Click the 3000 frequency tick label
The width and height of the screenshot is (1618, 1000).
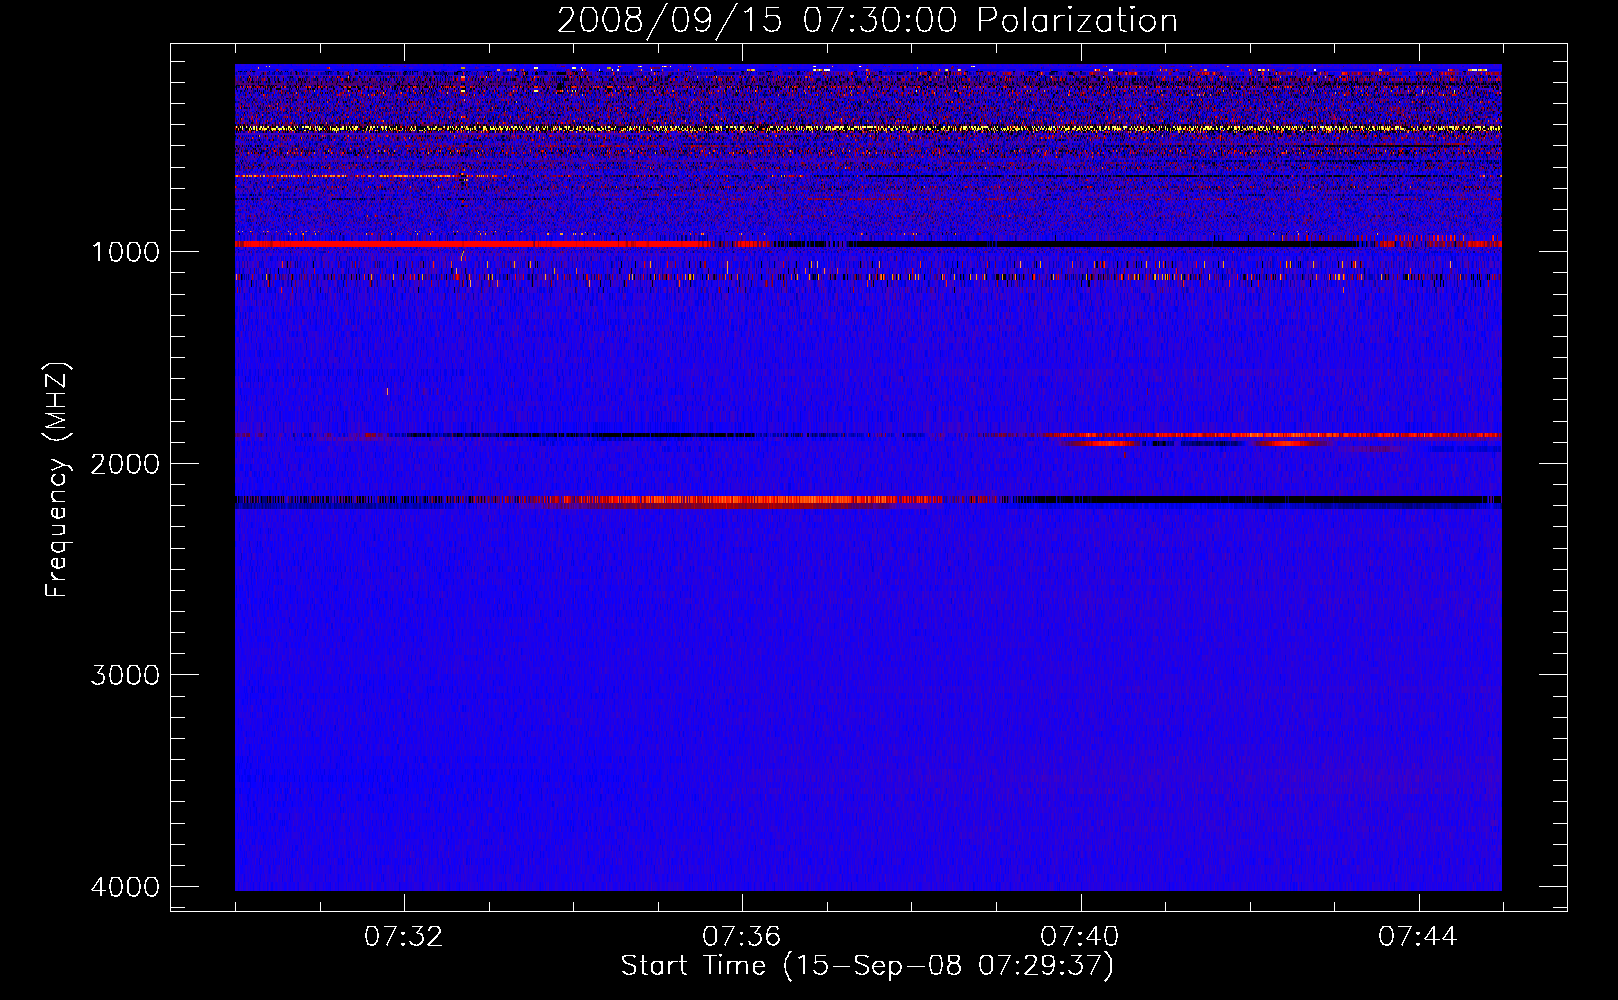pos(125,675)
